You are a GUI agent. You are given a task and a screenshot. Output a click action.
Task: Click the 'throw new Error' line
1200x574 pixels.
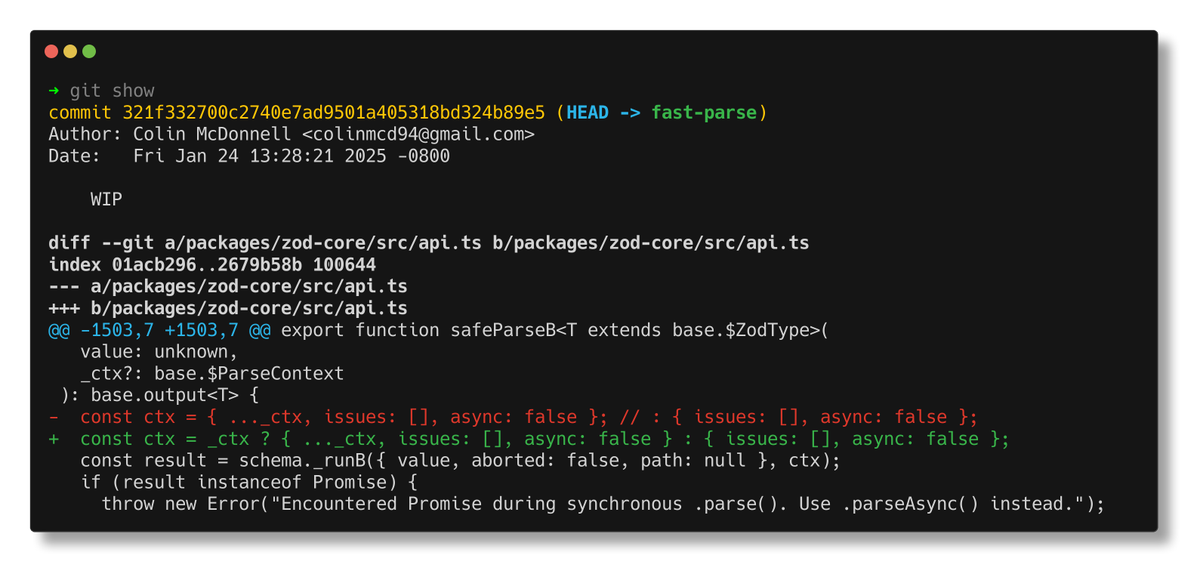[603, 504]
